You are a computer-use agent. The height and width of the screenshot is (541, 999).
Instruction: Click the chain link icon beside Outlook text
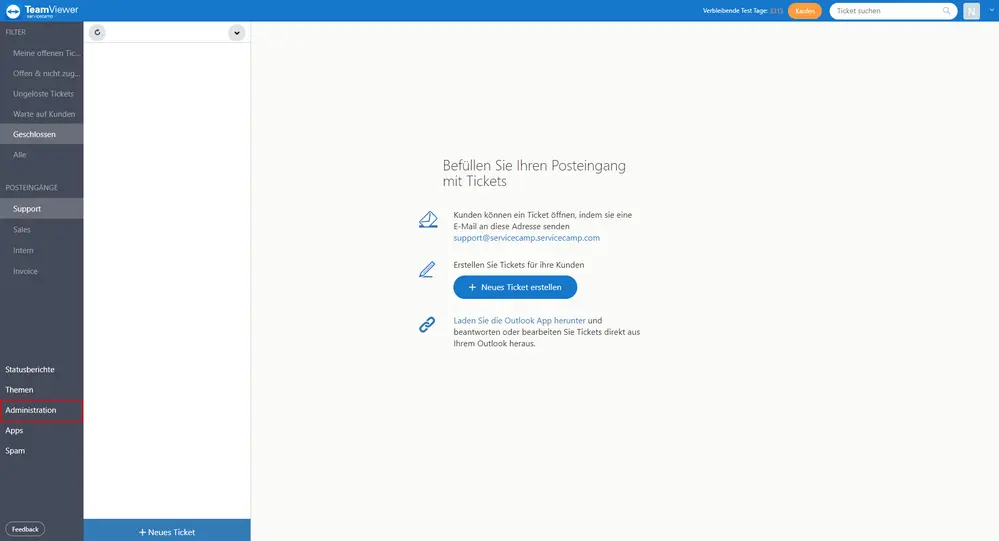point(427,325)
